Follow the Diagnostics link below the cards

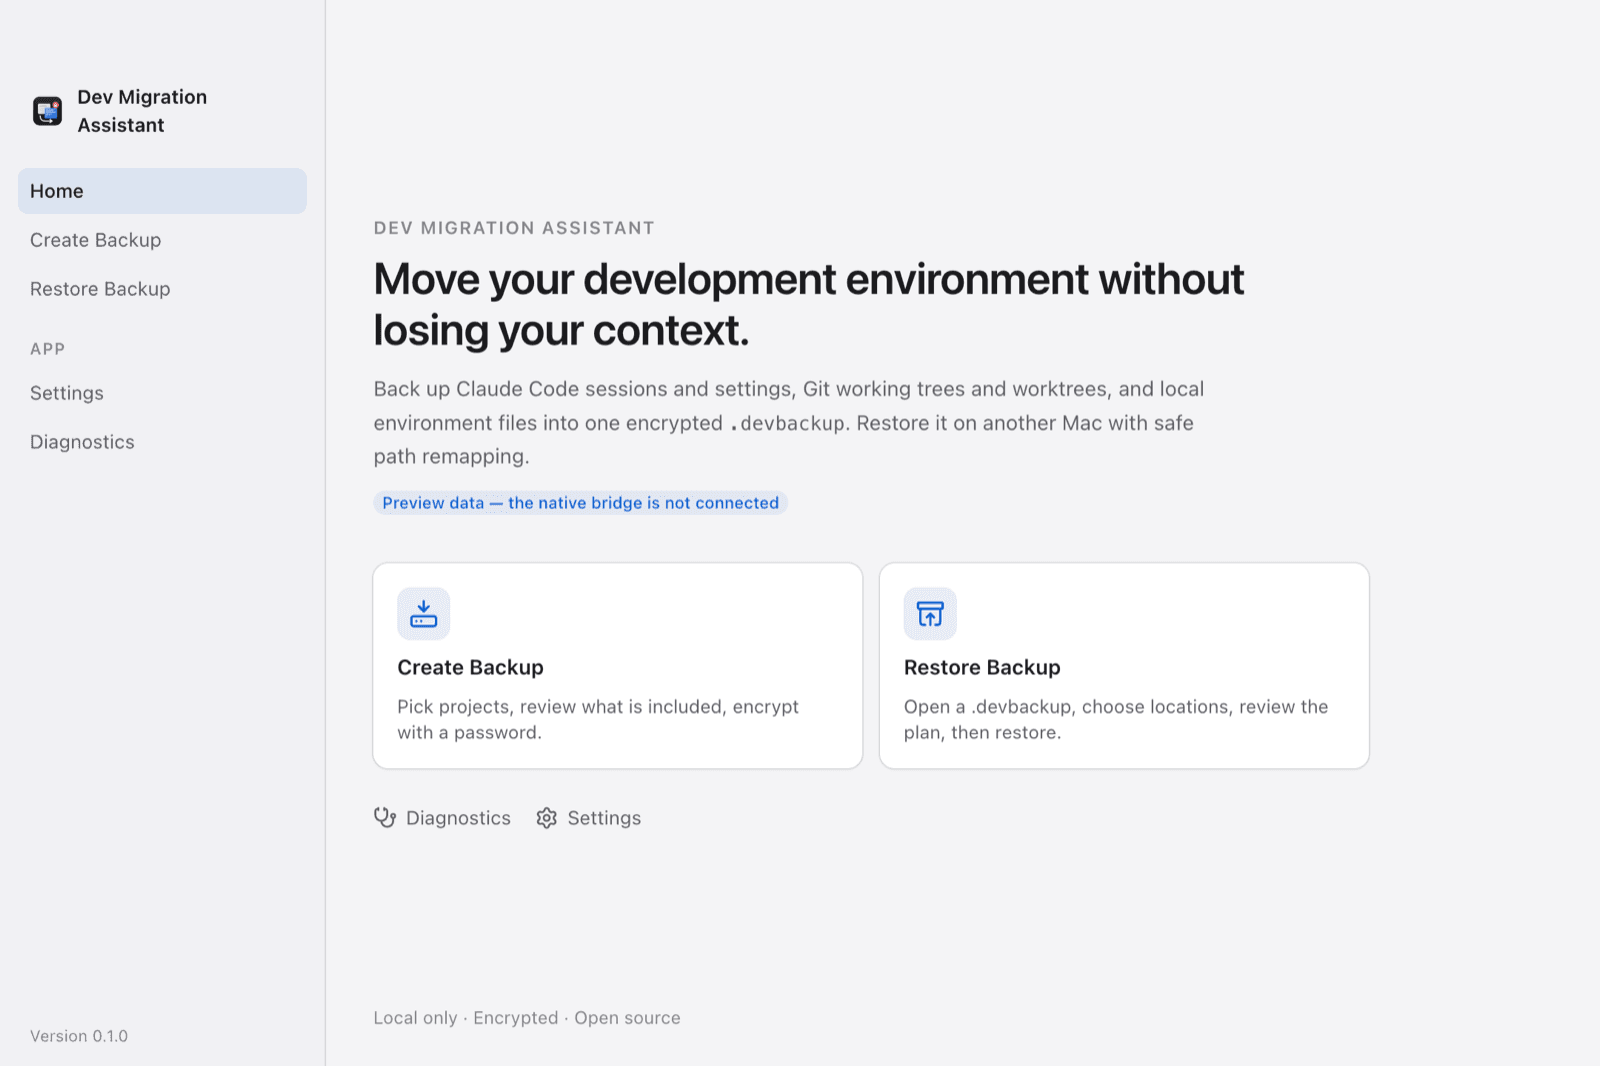pos(458,818)
